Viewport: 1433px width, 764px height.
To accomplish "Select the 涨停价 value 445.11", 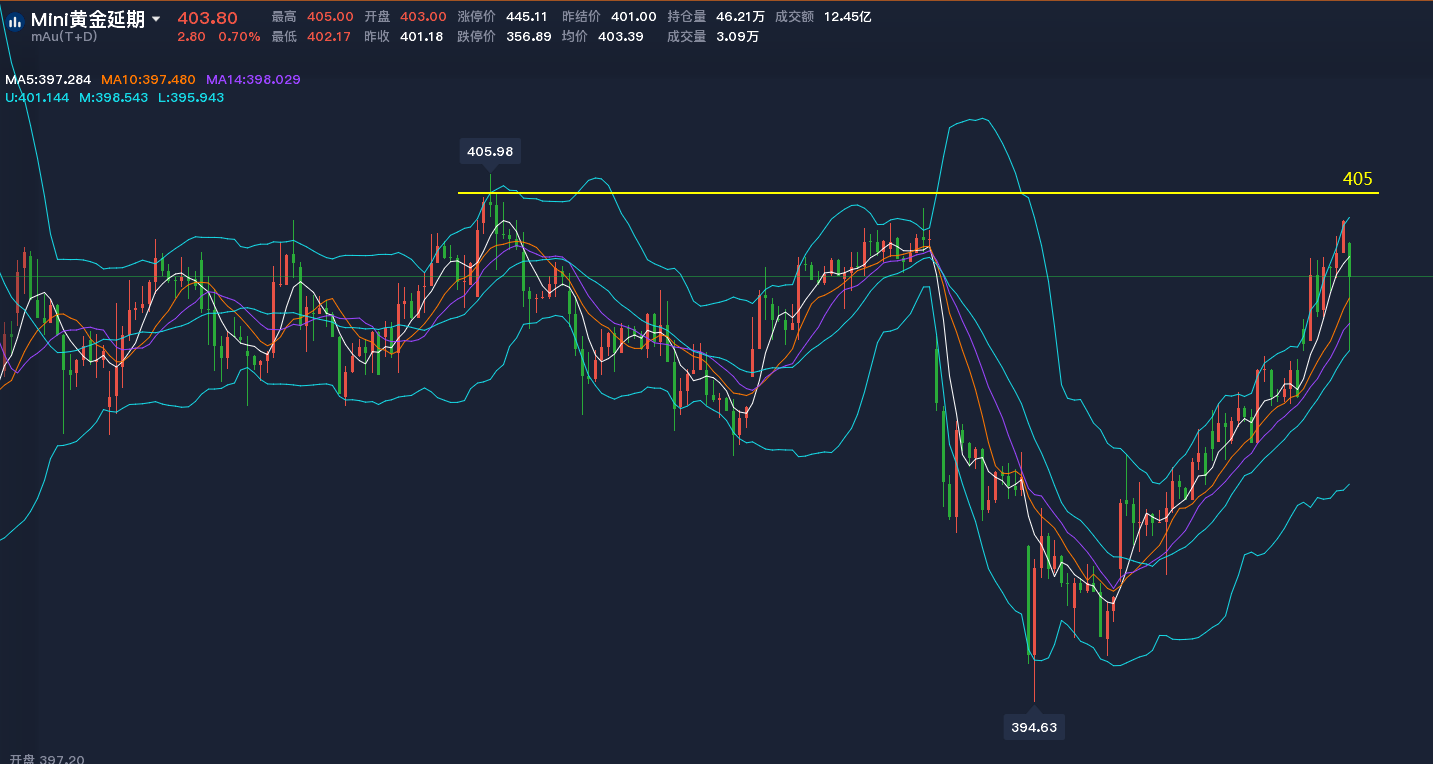I will (x=528, y=17).
